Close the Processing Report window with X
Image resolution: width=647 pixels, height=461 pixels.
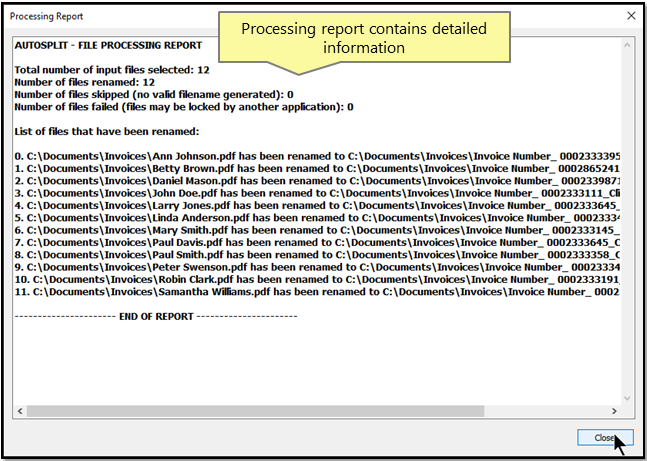click(x=631, y=16)
